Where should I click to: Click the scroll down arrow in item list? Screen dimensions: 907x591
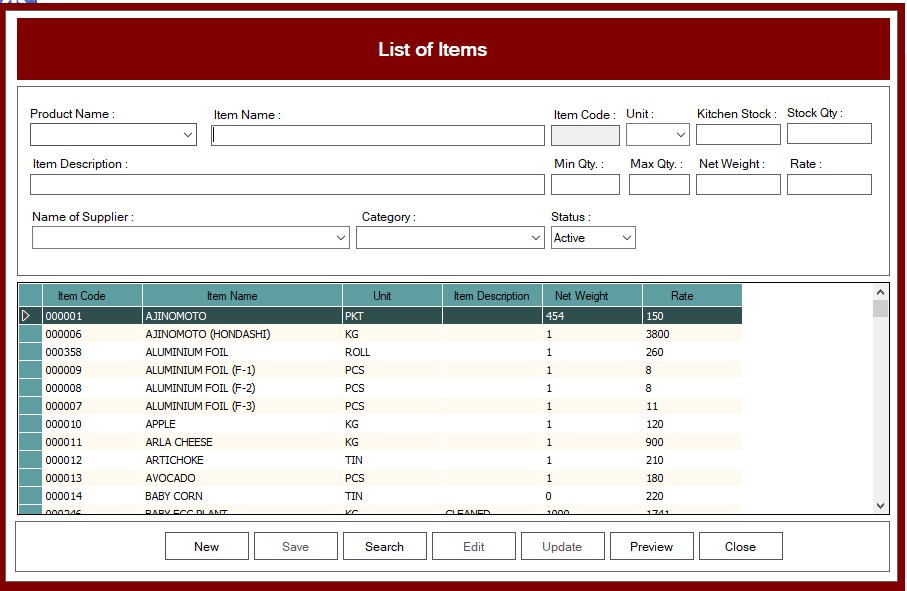tap(880, 506)
